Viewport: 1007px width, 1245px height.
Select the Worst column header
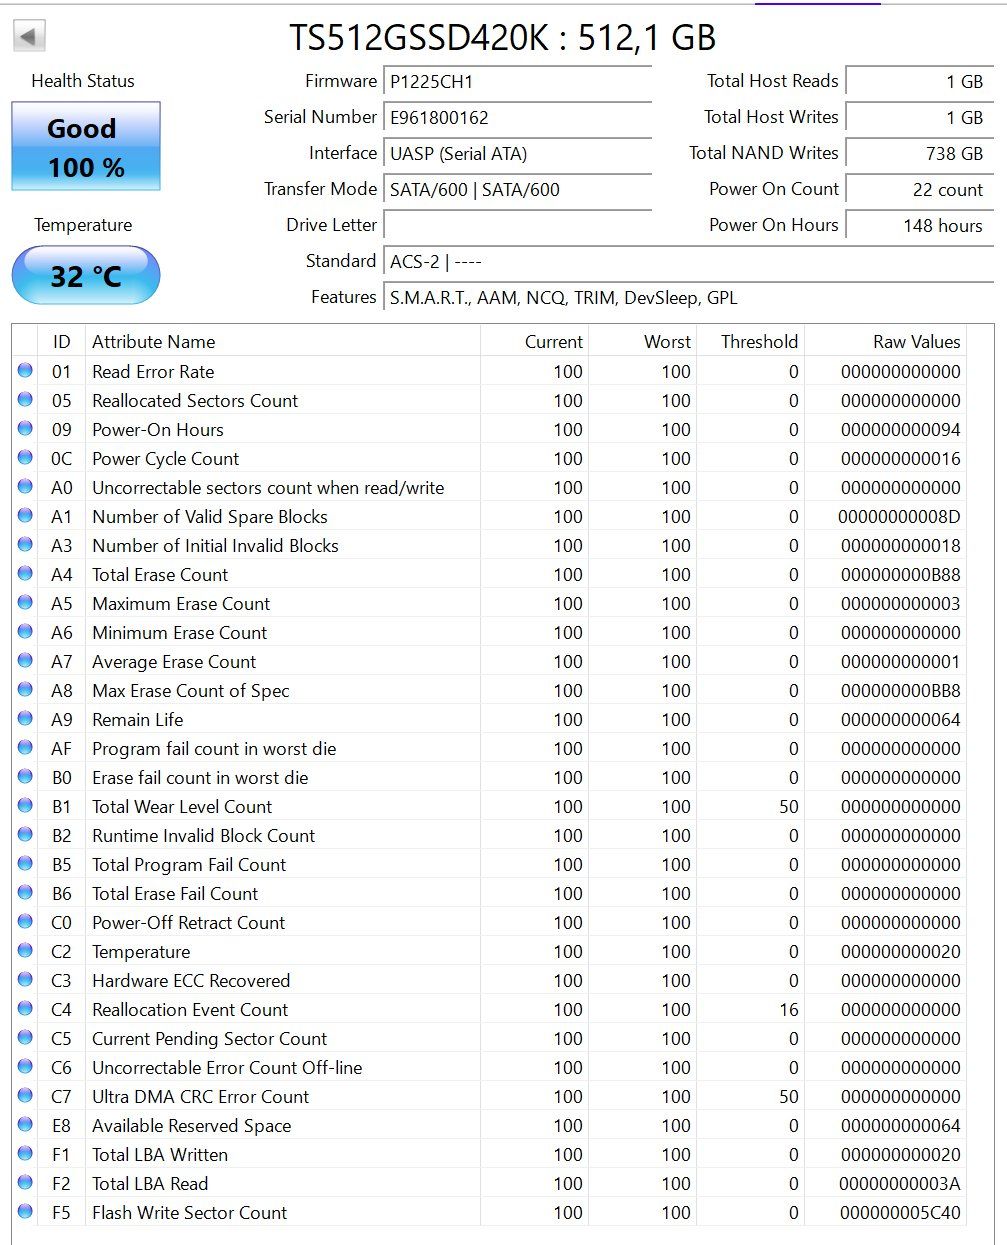643,341
